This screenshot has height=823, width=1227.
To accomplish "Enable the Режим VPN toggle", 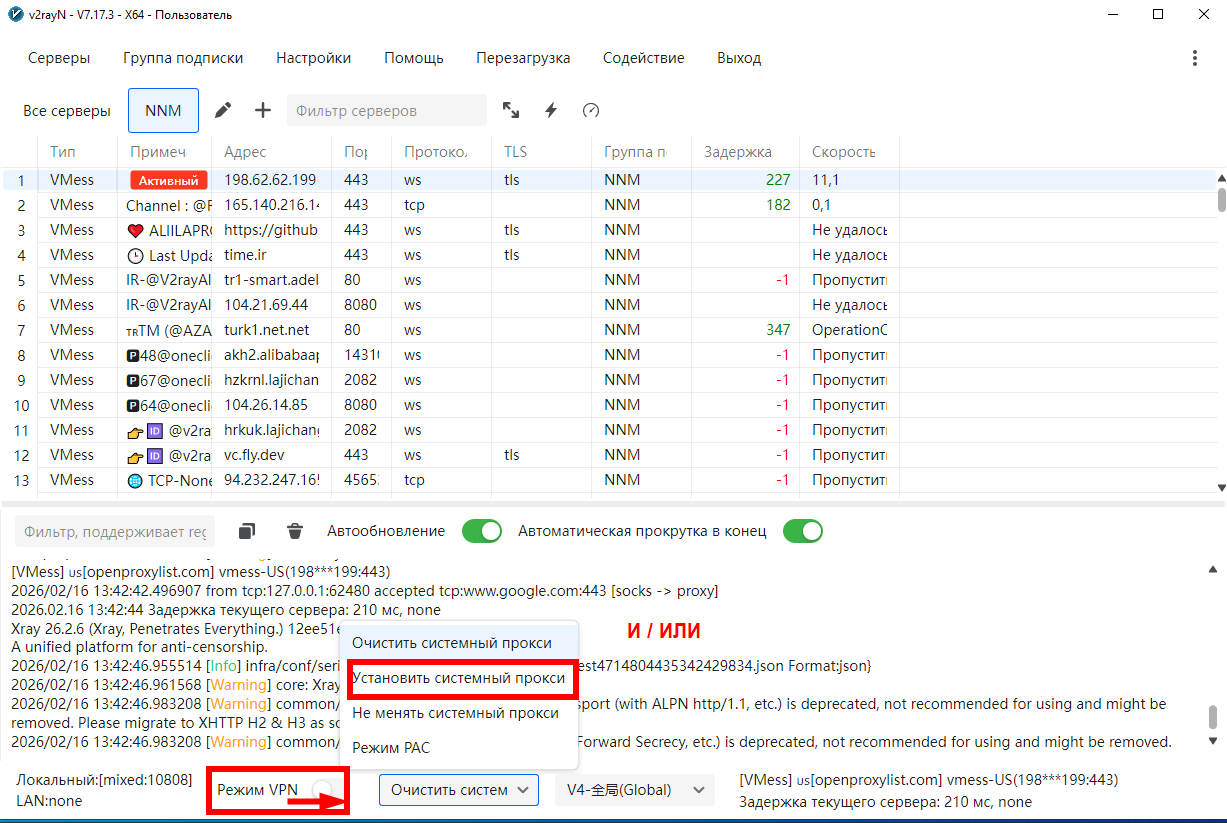I will tap(323, 790).
